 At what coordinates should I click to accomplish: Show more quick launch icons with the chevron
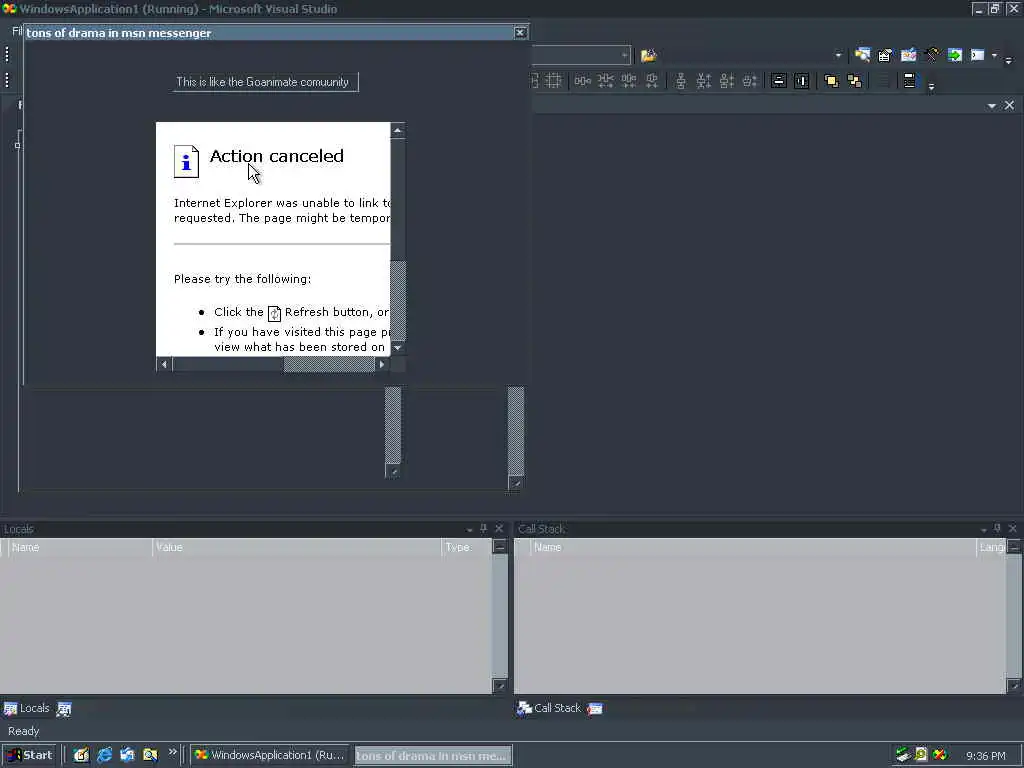click(x=173, y=752)
